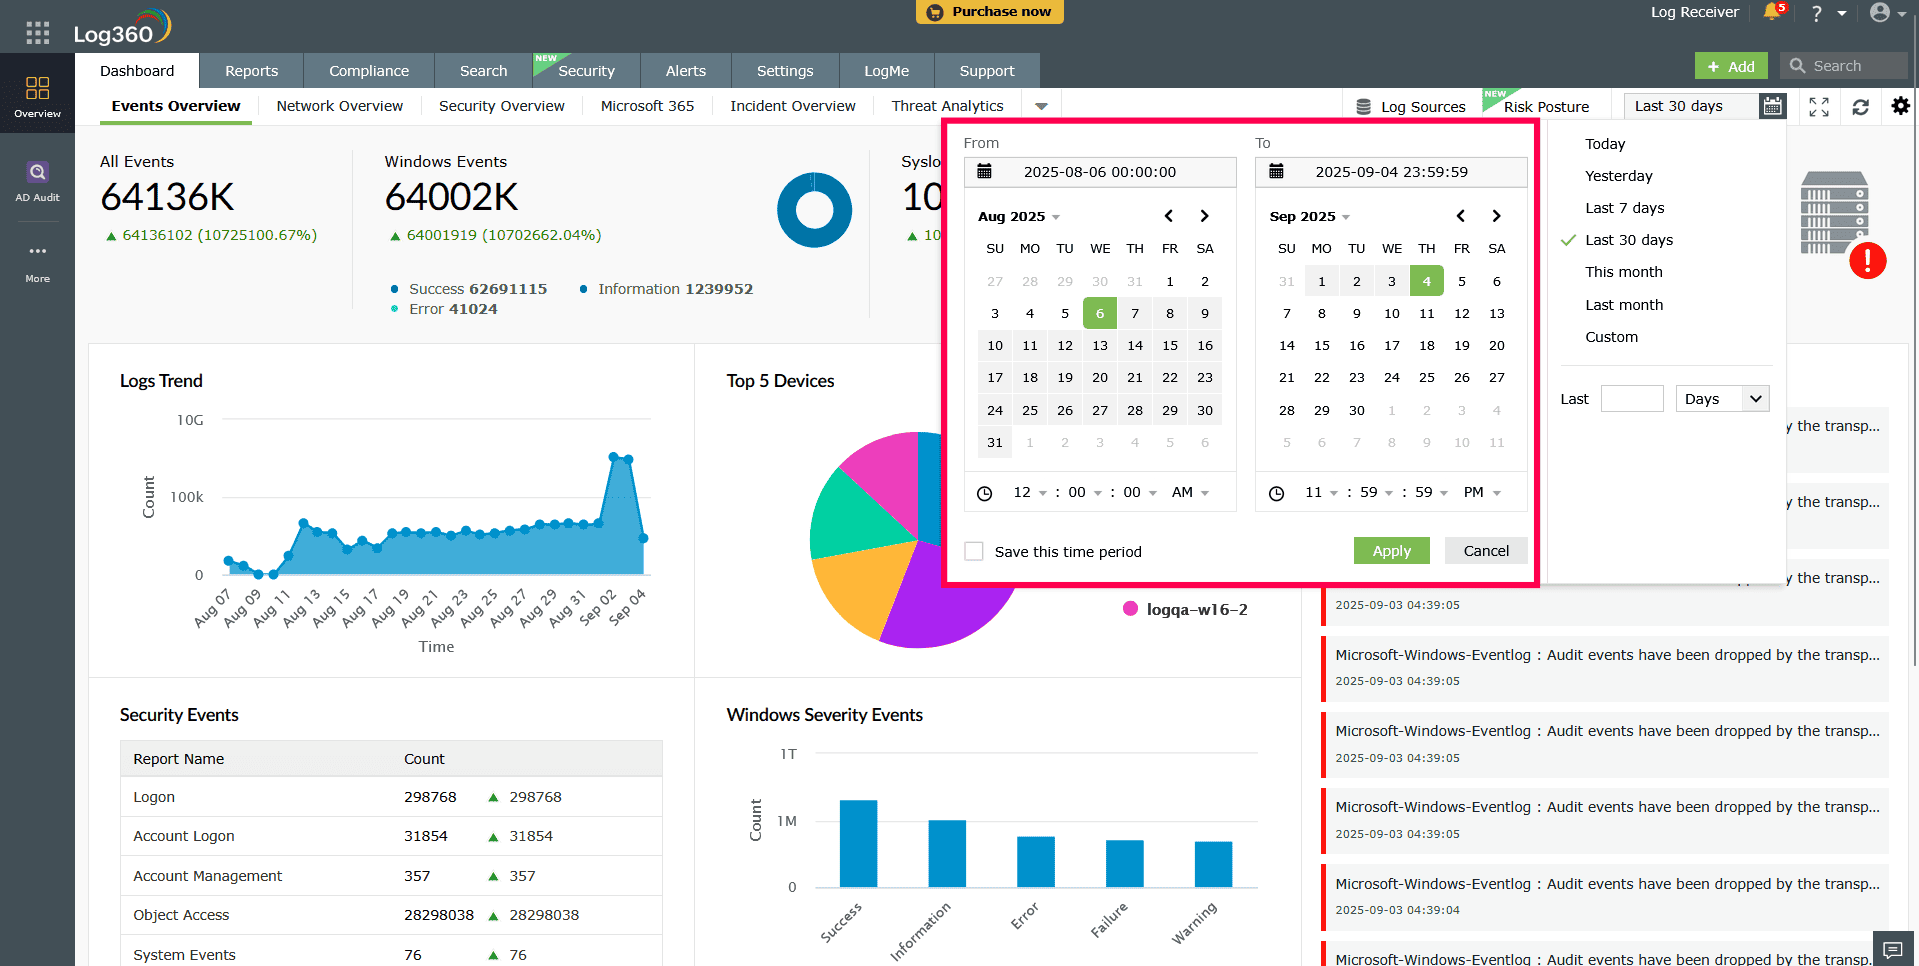The height and width of the screenshot is (966, 1919).
Task: Select August 15 in From calendar
Action: pos(1170,346)
